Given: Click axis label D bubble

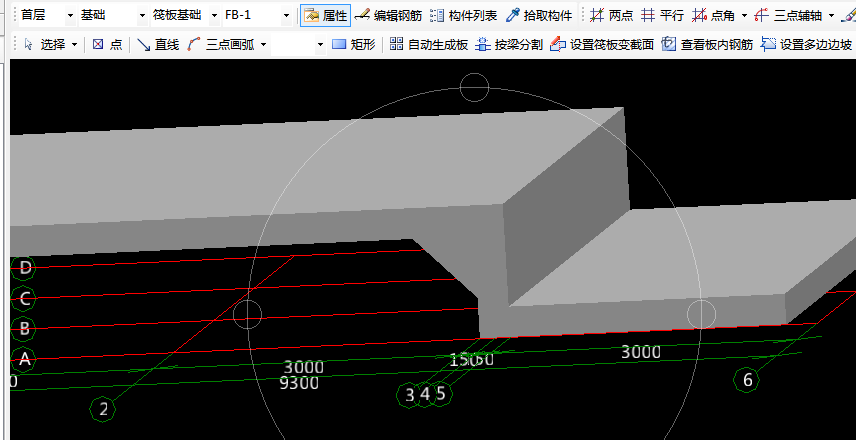Looking at the screenshot, I should click(23, 267).
